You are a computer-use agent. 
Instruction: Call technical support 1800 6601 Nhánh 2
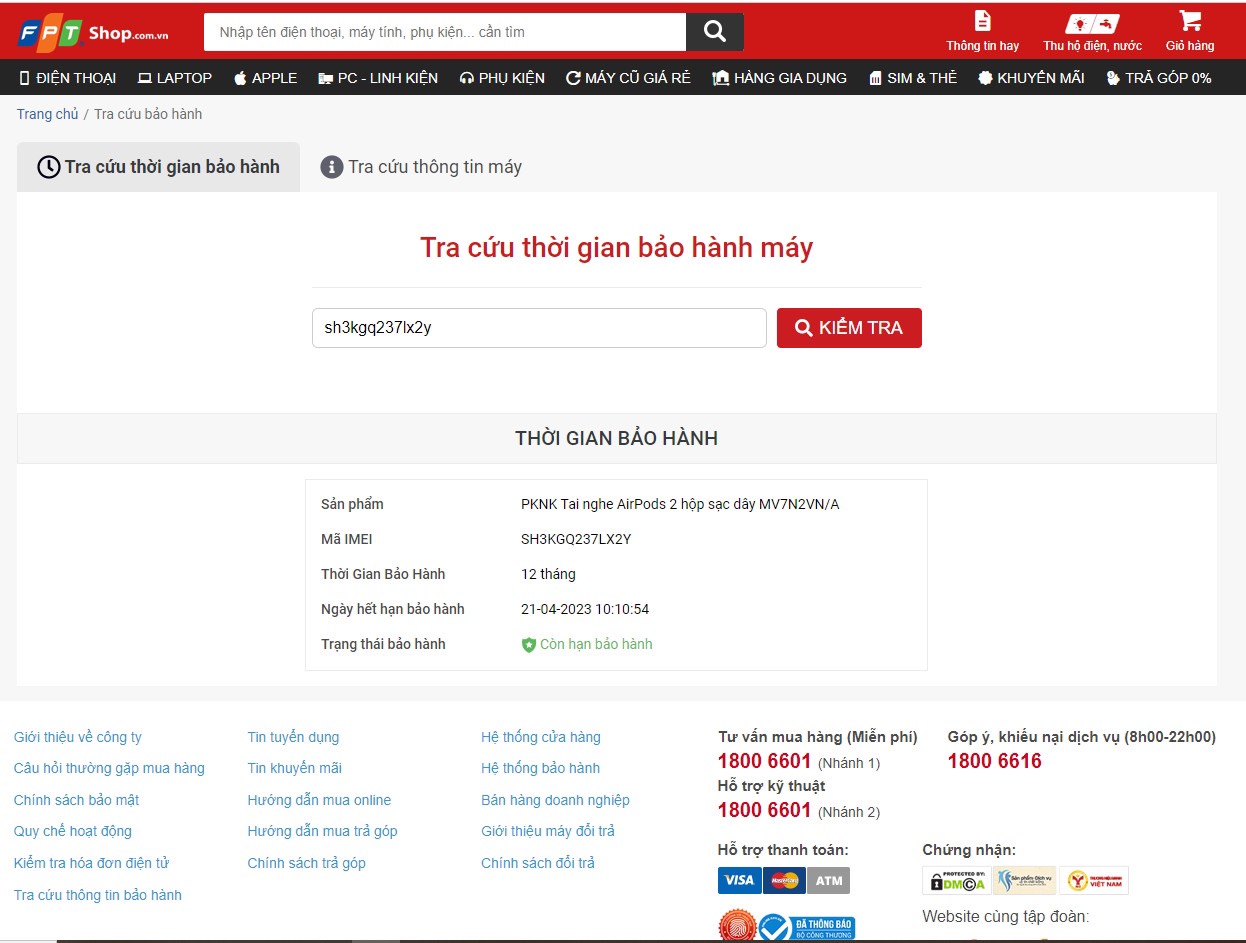coord(764,810)
